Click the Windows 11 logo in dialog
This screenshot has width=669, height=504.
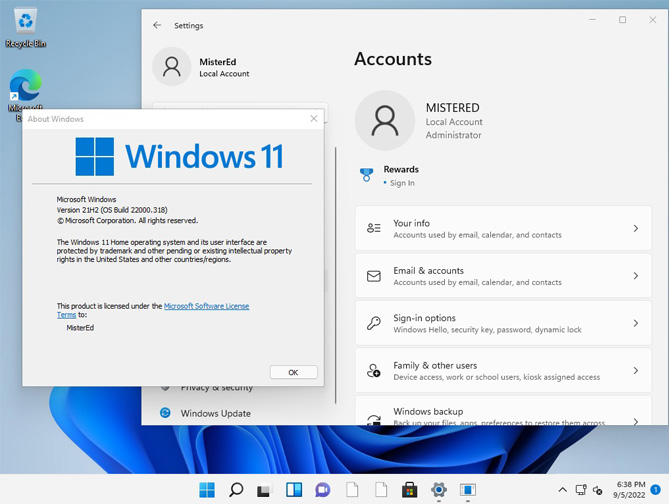click(x=179, y=157)
